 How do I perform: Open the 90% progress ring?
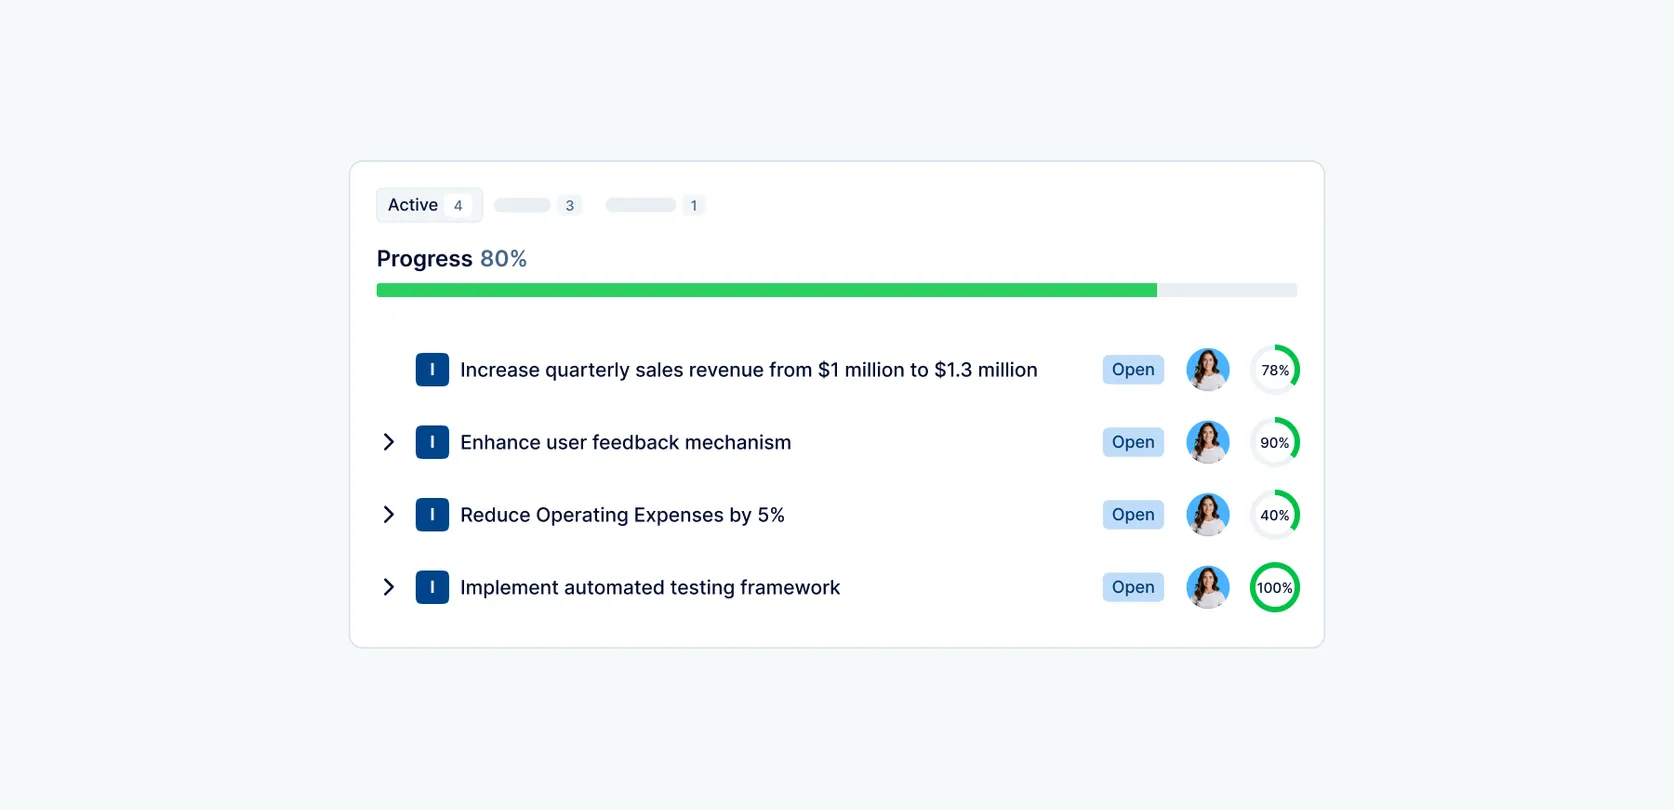(1275, 442)
